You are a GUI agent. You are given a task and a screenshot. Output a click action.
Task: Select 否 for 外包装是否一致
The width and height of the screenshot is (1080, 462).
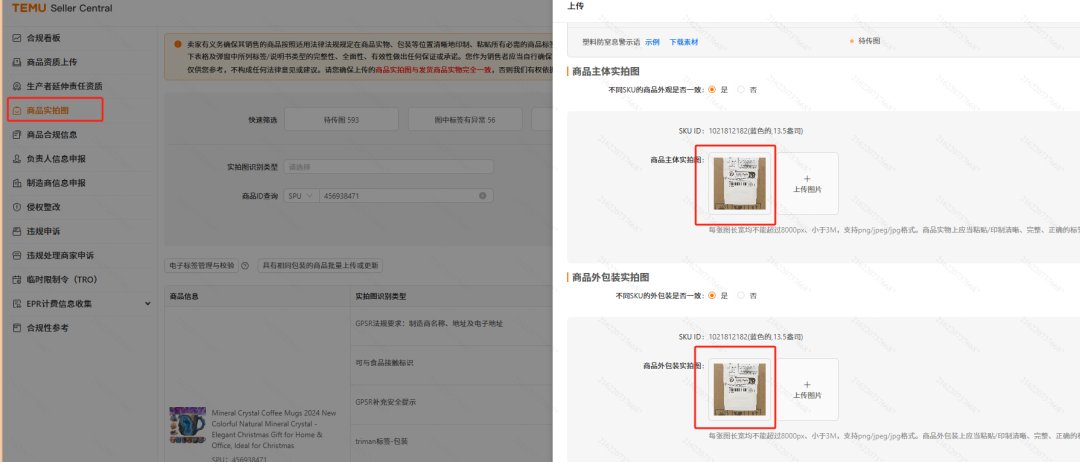coord(741,295)
